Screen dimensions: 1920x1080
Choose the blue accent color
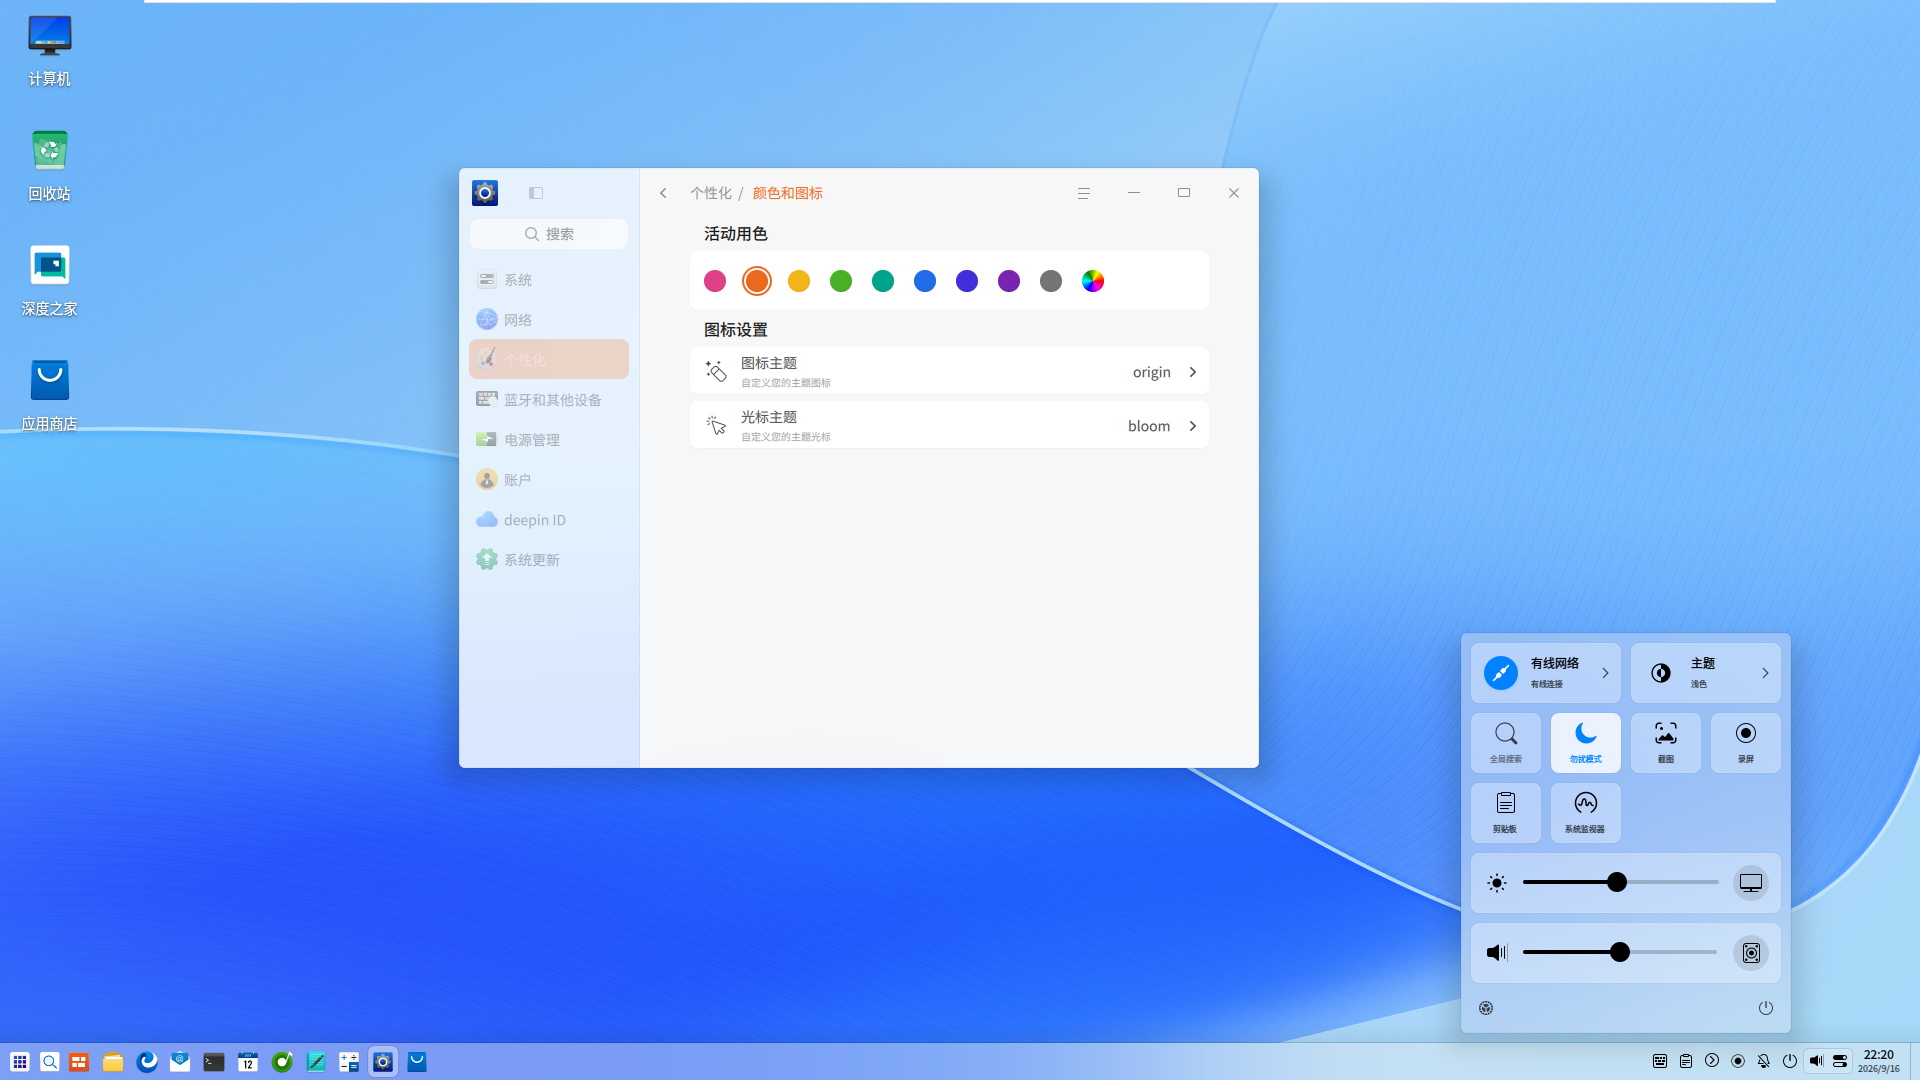(925, 281)
